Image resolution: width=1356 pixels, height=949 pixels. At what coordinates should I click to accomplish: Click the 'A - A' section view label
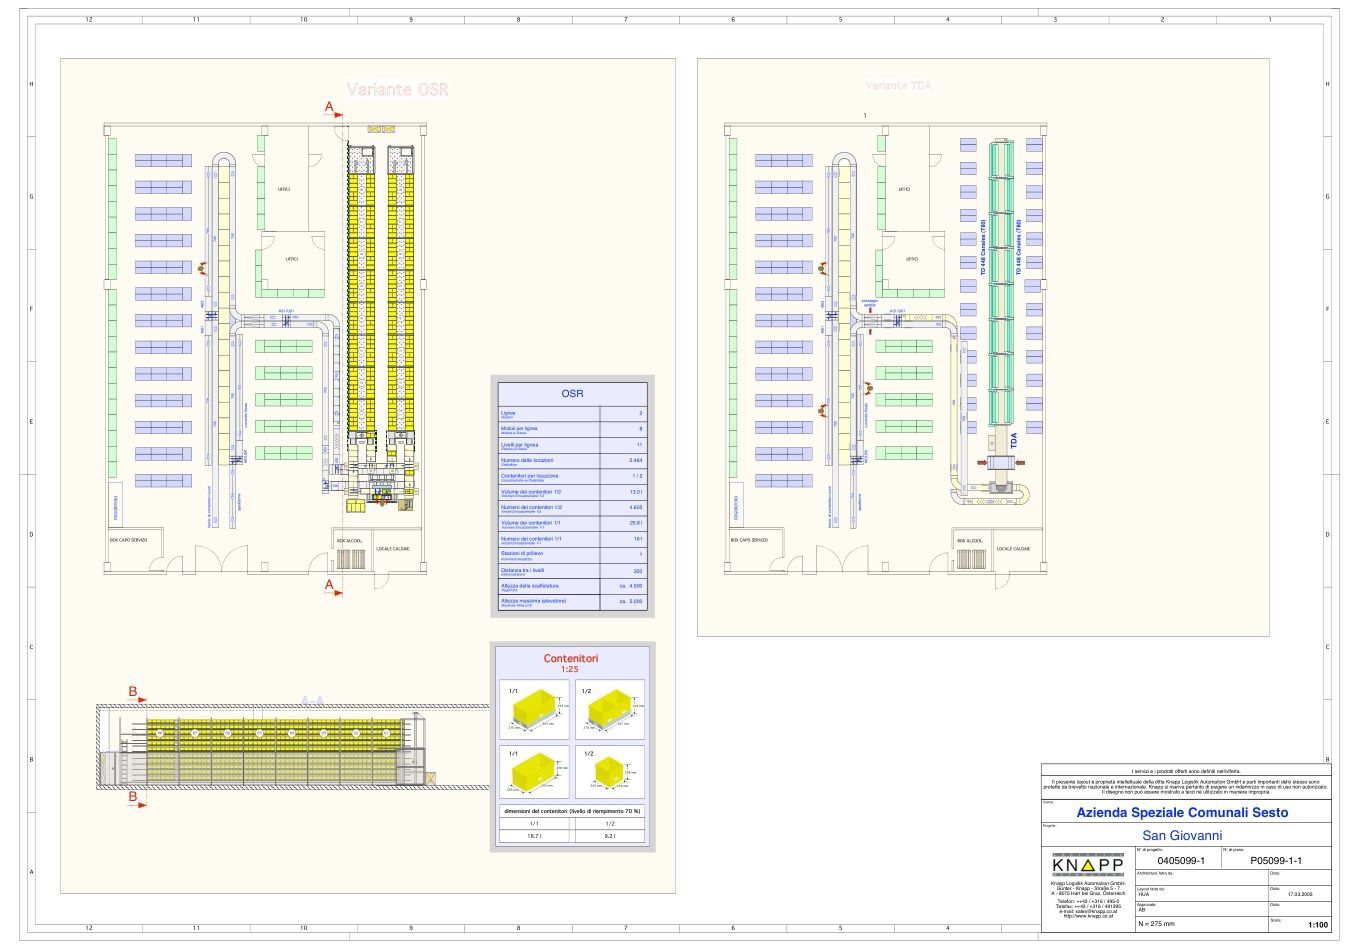pos(314,701)
